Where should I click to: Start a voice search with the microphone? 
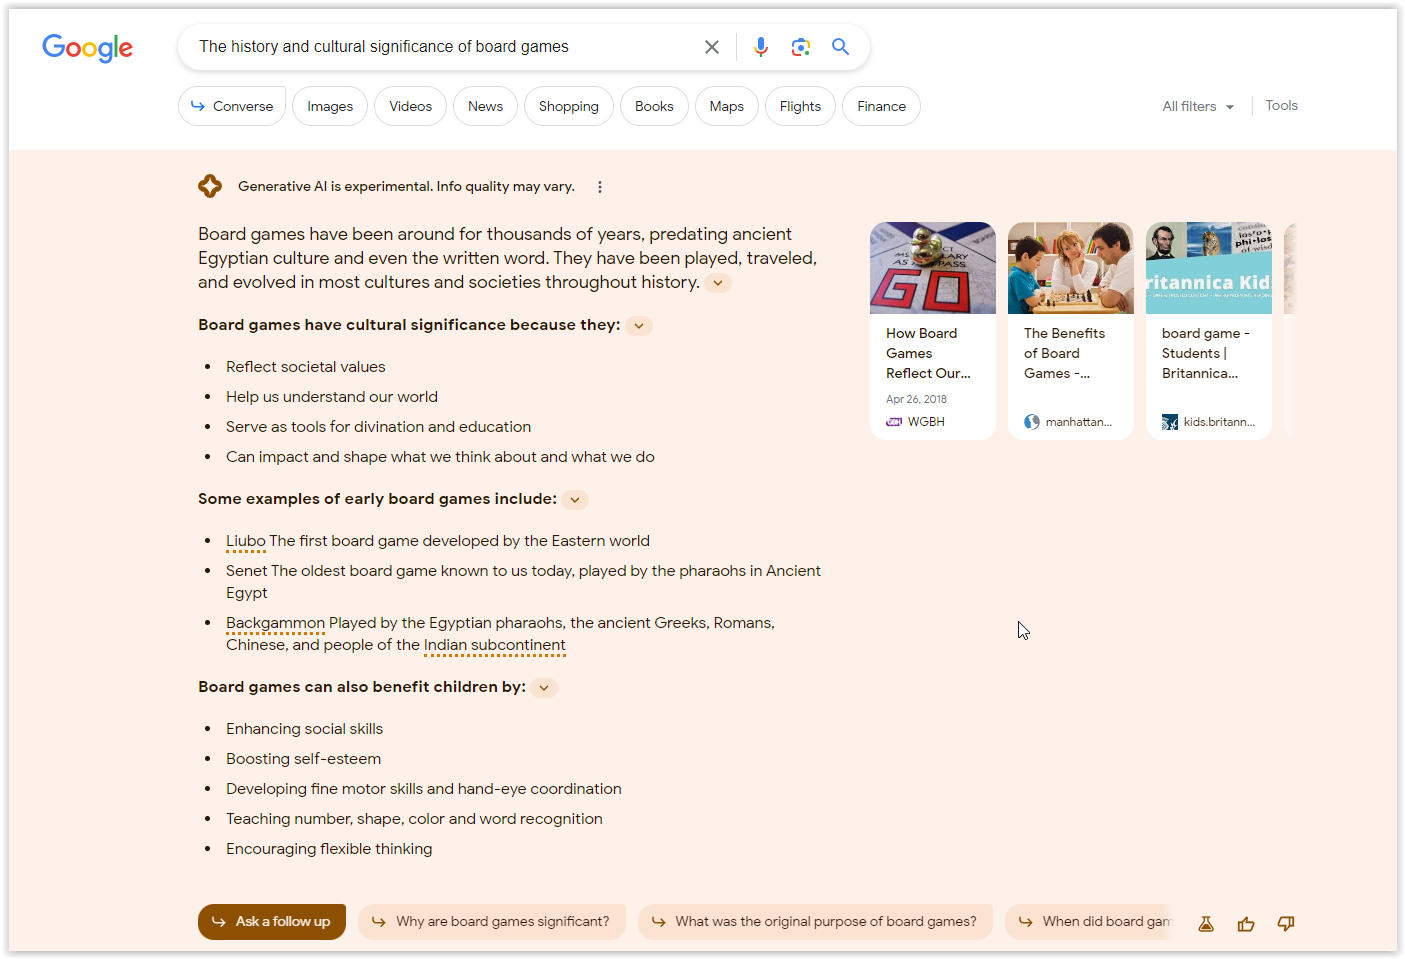click(x=761, y=46)
